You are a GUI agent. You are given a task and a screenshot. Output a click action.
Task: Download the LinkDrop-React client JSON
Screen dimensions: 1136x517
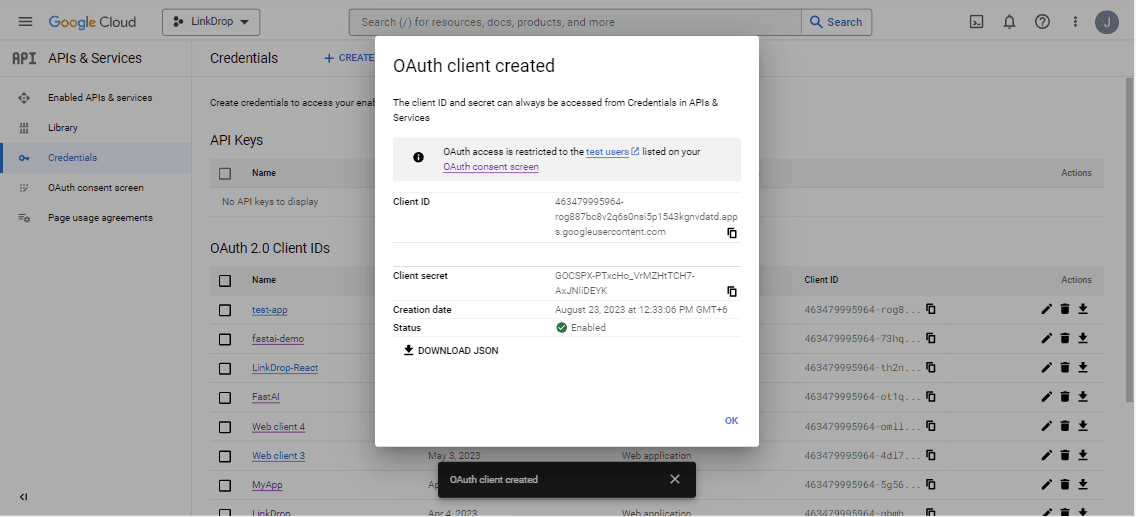(1083, 368)
